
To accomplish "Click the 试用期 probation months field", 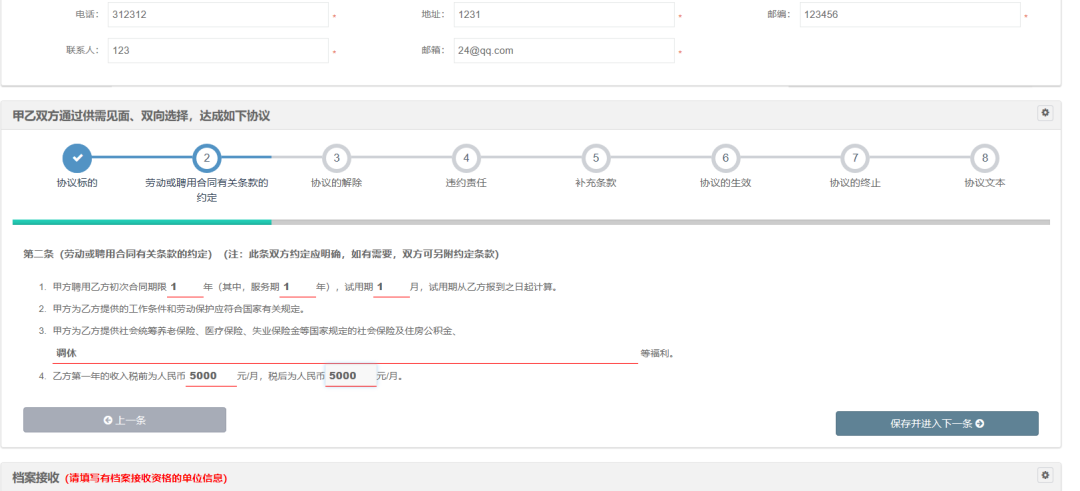I will click(391, 287).
